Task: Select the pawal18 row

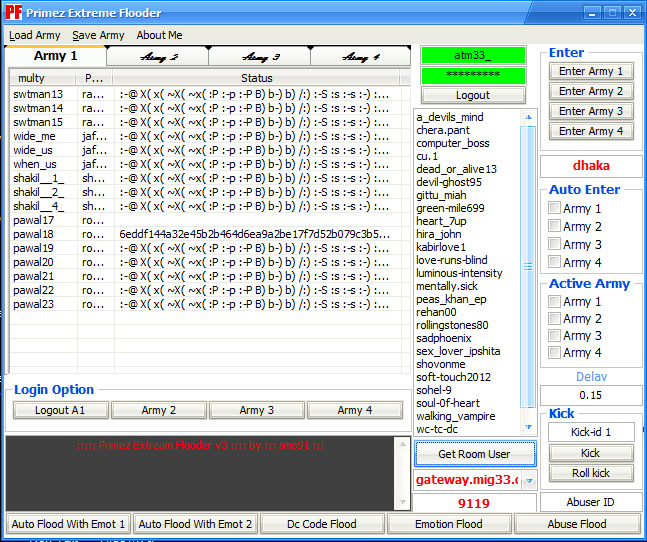Action: (210, 234)
